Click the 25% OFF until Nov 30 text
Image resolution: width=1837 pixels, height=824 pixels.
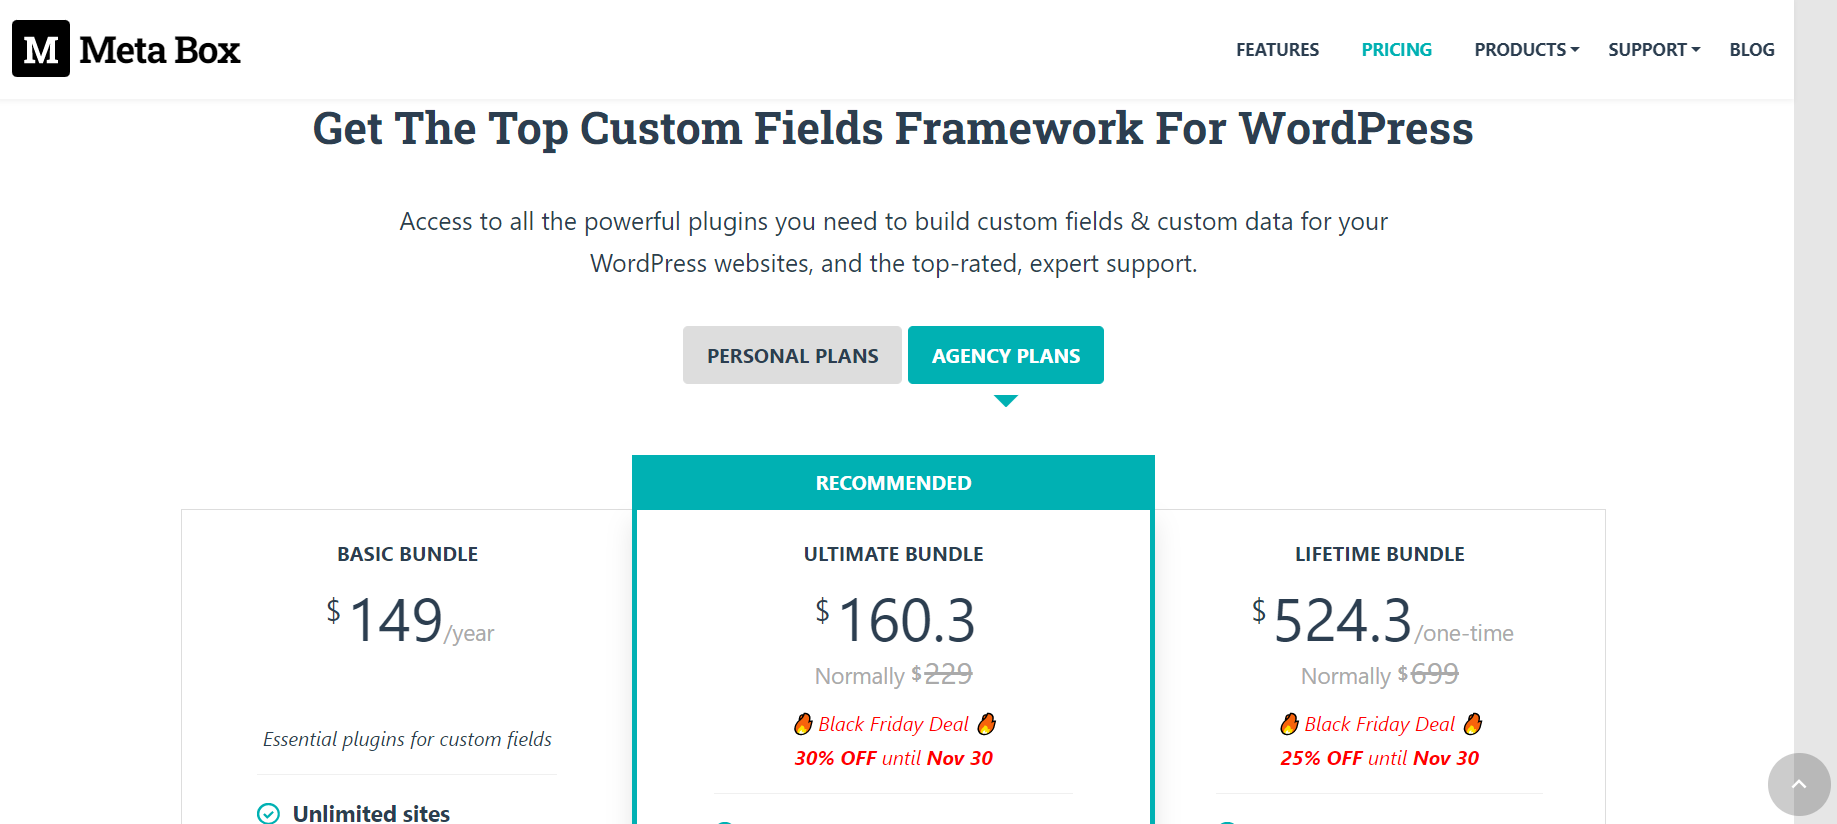click(x=1379, y=758)
